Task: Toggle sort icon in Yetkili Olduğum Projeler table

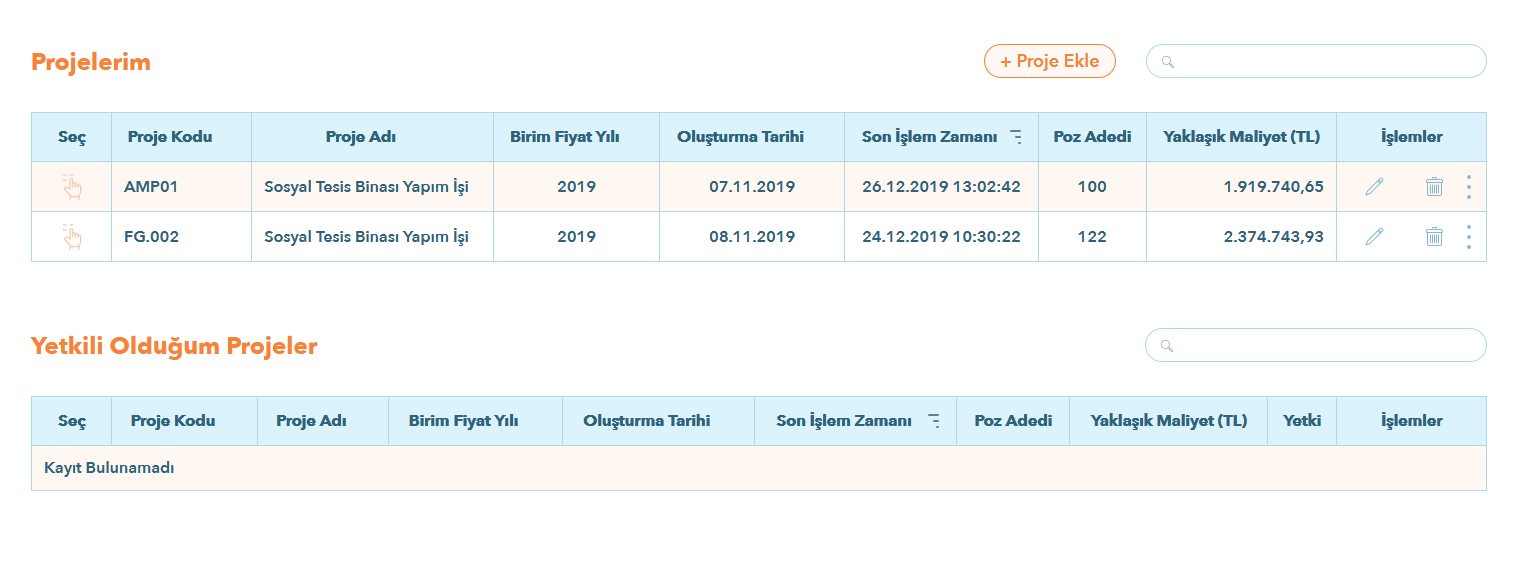Action: (935, 421)
